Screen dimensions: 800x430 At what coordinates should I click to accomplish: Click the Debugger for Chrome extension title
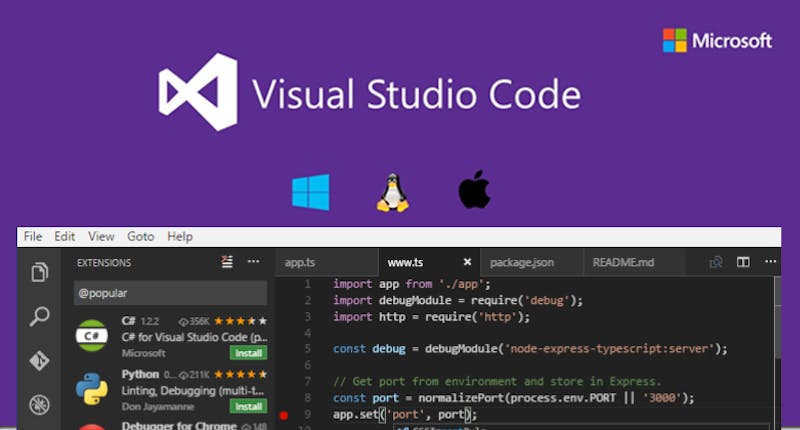(179, 425)
